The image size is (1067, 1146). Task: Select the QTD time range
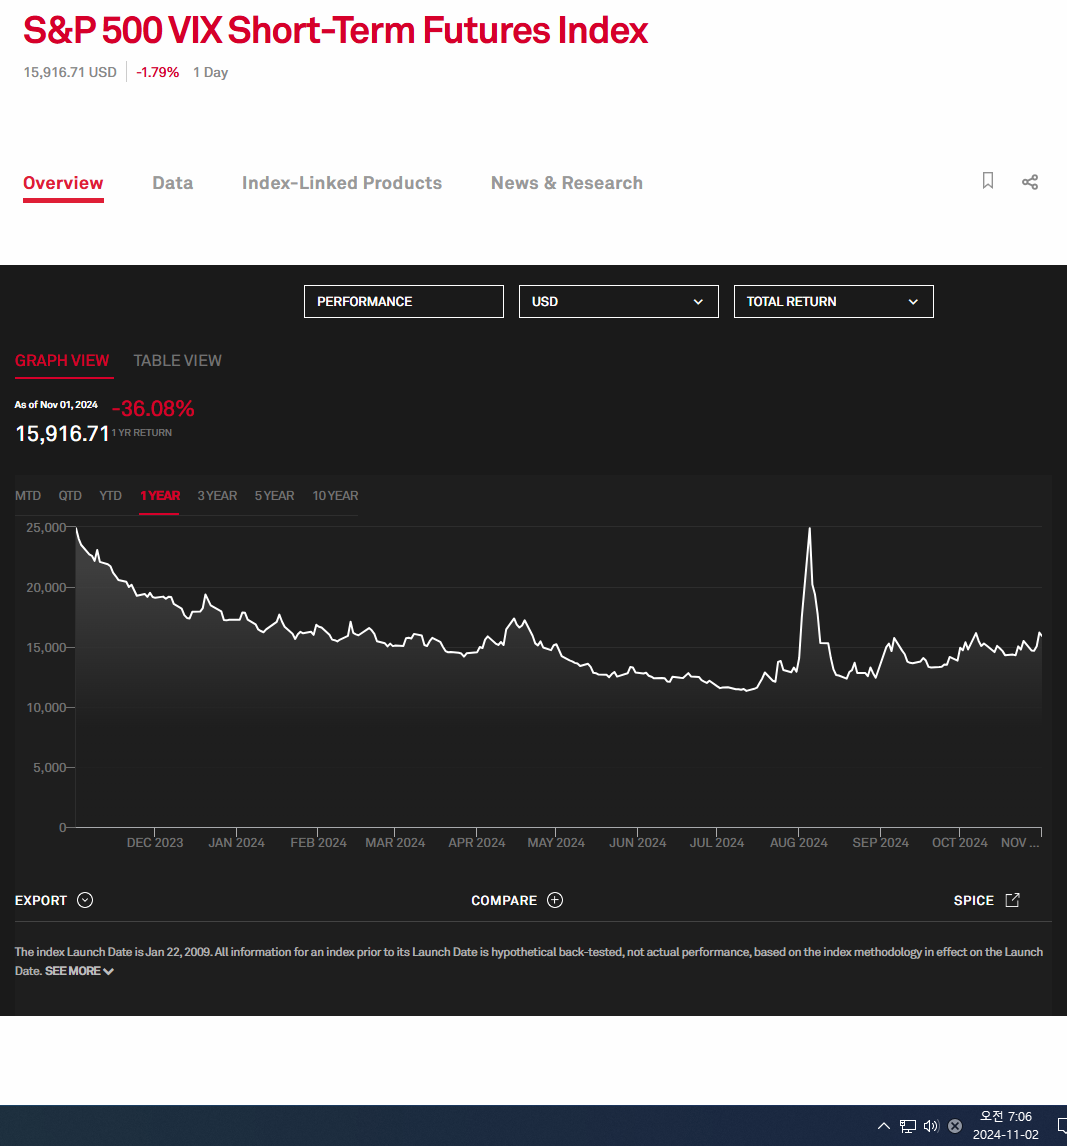pyautogui.click(x=70, y=496)
